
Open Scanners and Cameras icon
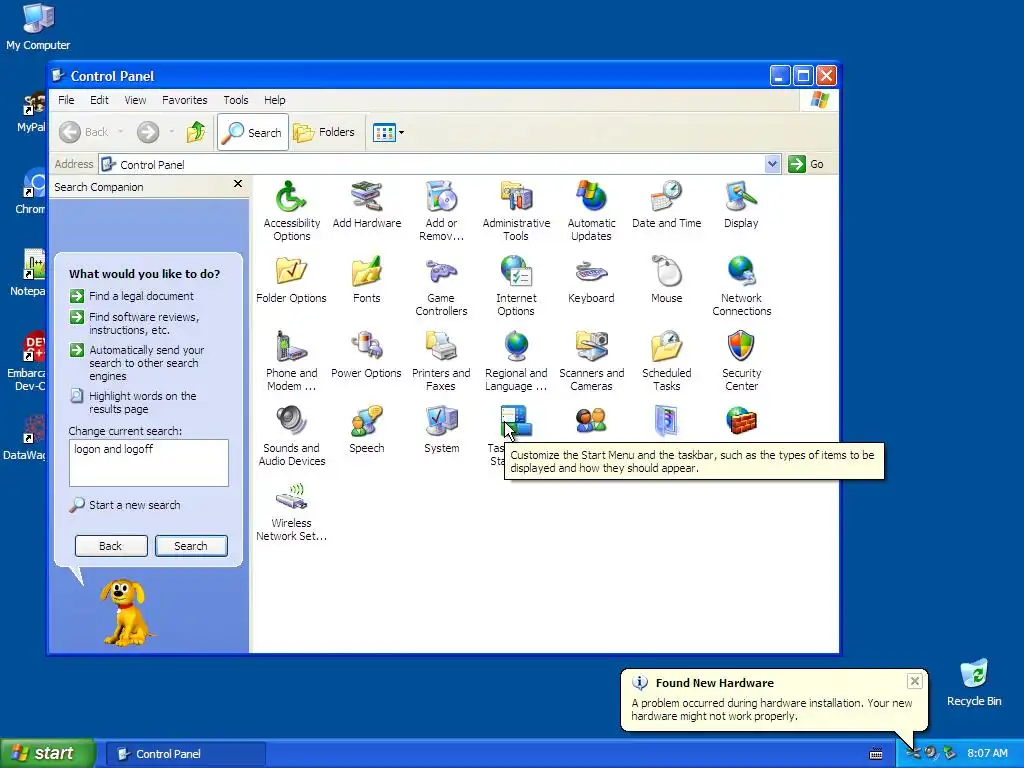click(591, 360)
